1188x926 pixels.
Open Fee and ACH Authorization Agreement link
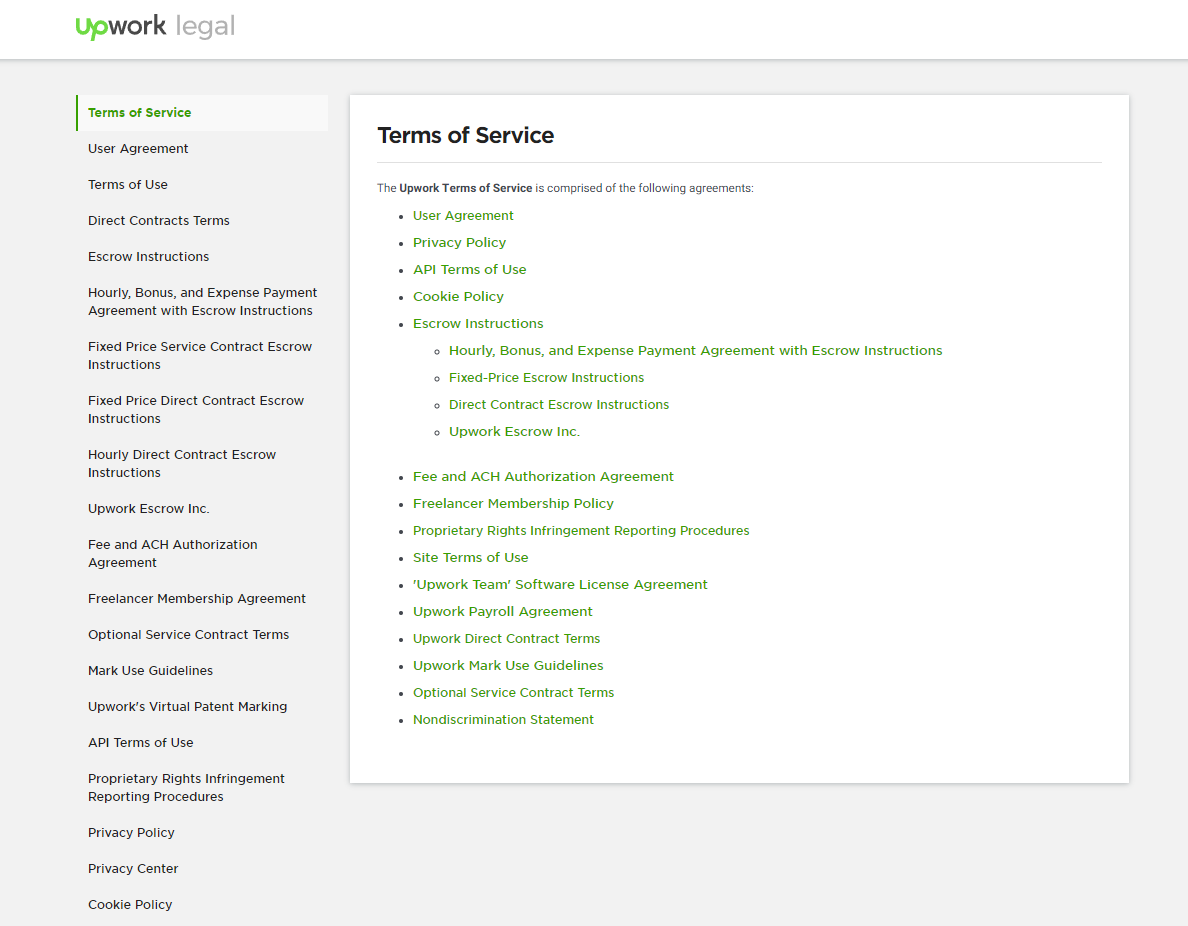pyautogui.click(x=543, y=477)
